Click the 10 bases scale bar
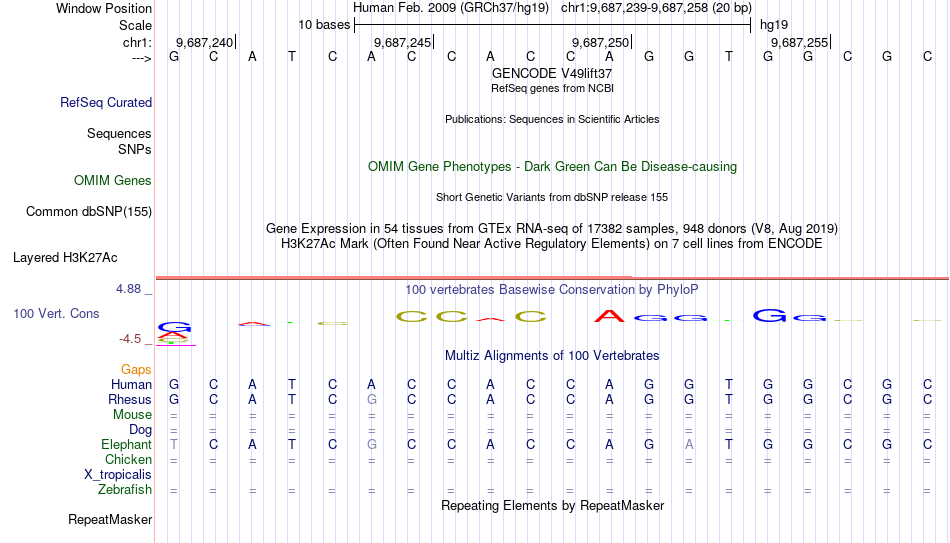950x543 pixels. pos(553,25)
